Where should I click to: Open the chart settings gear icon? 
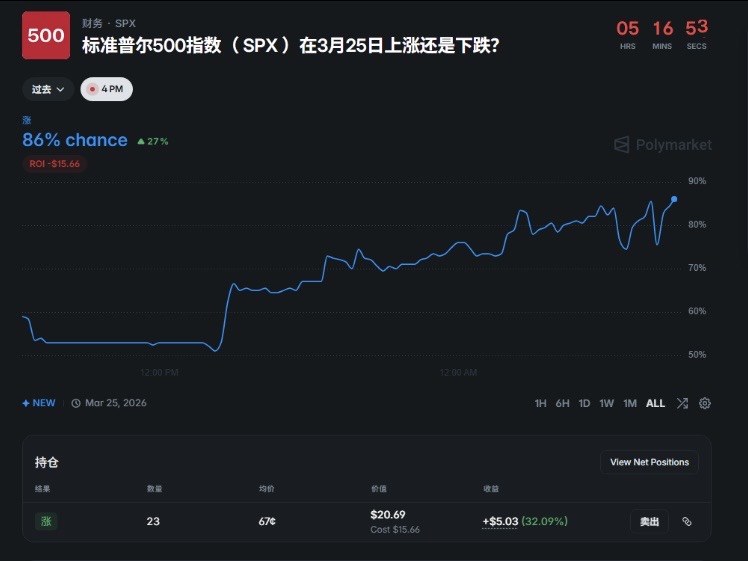705,403
